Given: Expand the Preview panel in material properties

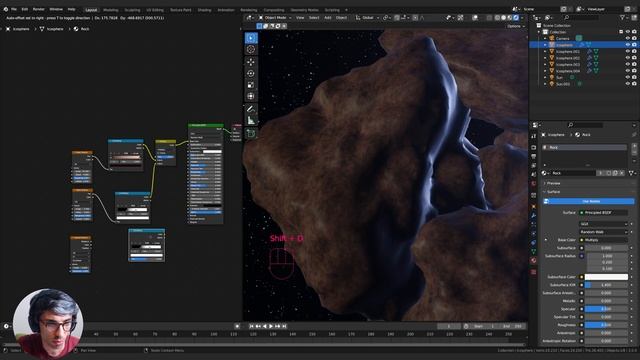Looking at the screenshot, I should tap(553, 183).
